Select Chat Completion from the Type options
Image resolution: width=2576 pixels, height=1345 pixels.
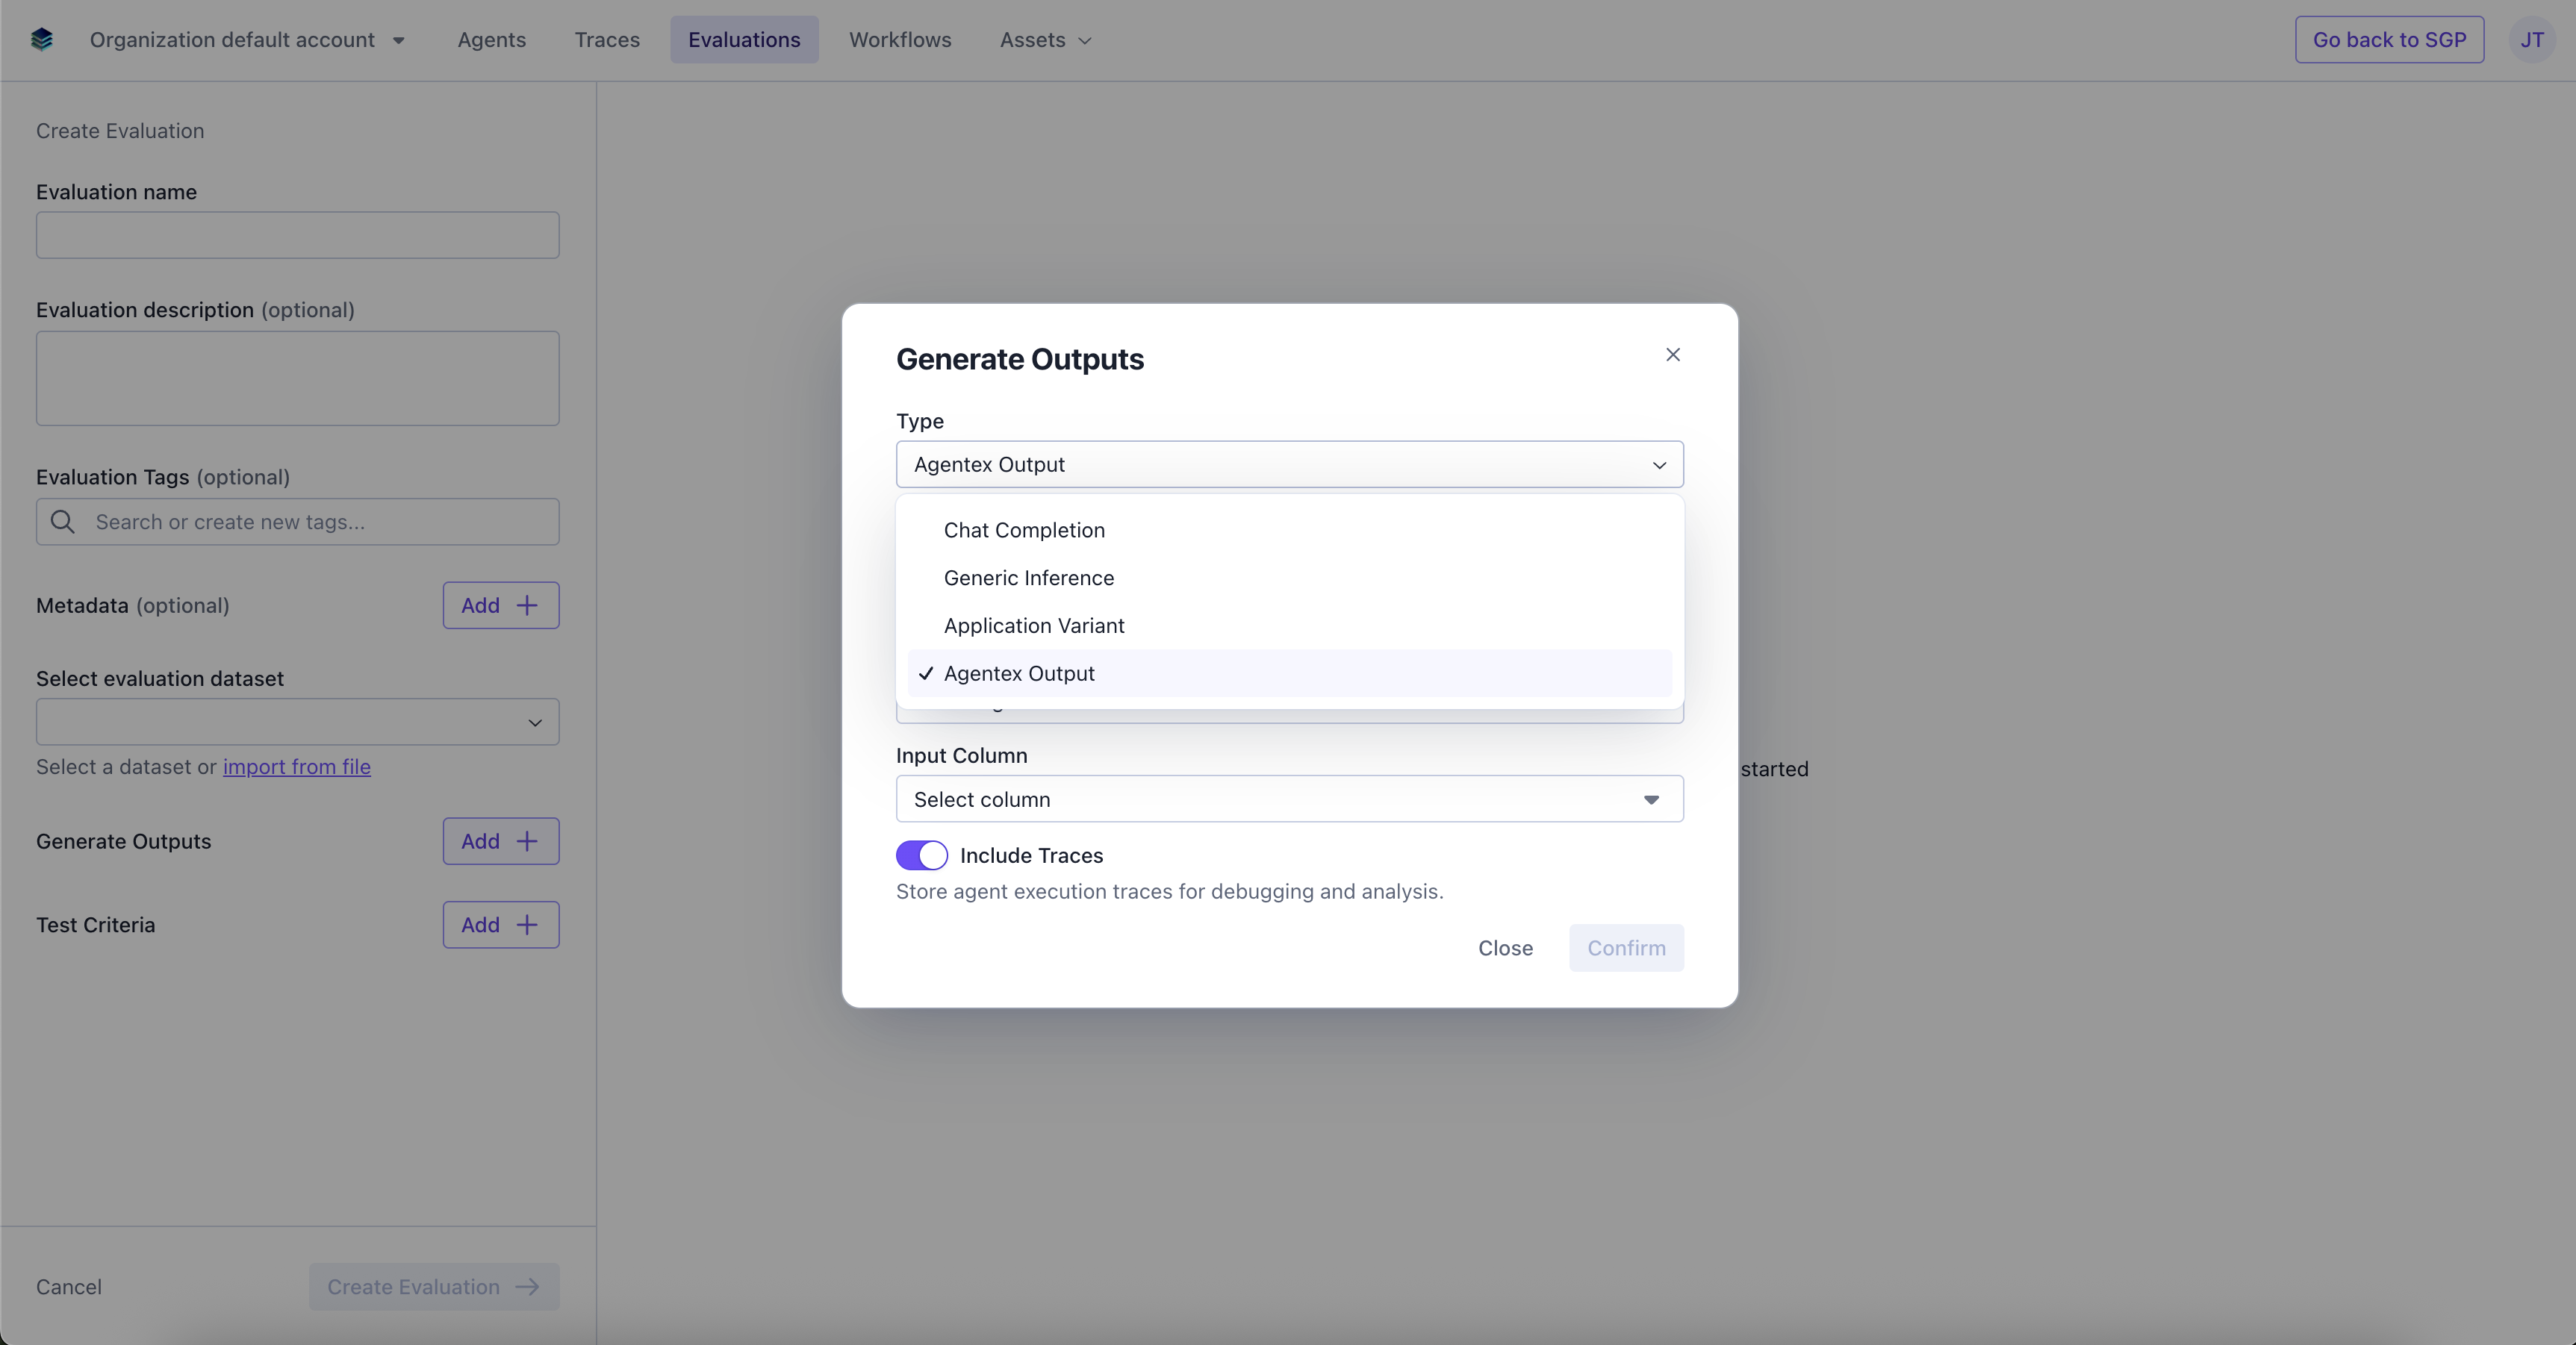pos(1024,530)
